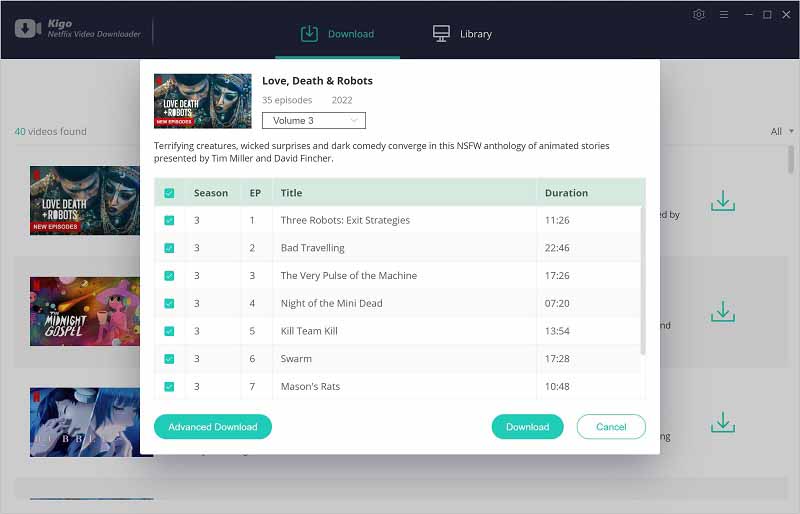This screenshot has width=800, height=514.
Task: Open the hamburger menu icon
Action: tap(723, 15)
